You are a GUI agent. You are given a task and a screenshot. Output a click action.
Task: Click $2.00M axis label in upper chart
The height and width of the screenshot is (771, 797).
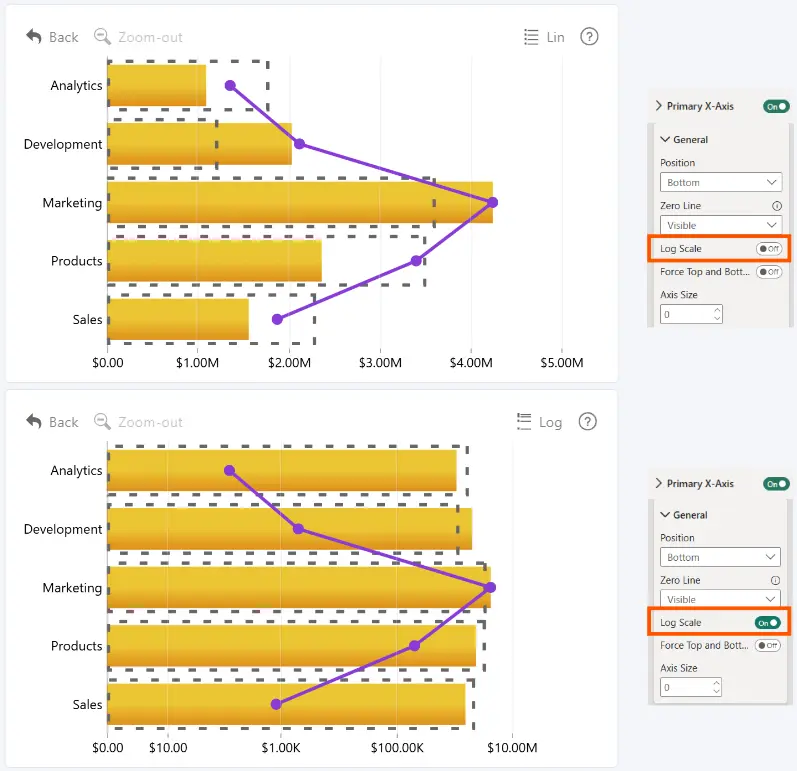point(289,362)
